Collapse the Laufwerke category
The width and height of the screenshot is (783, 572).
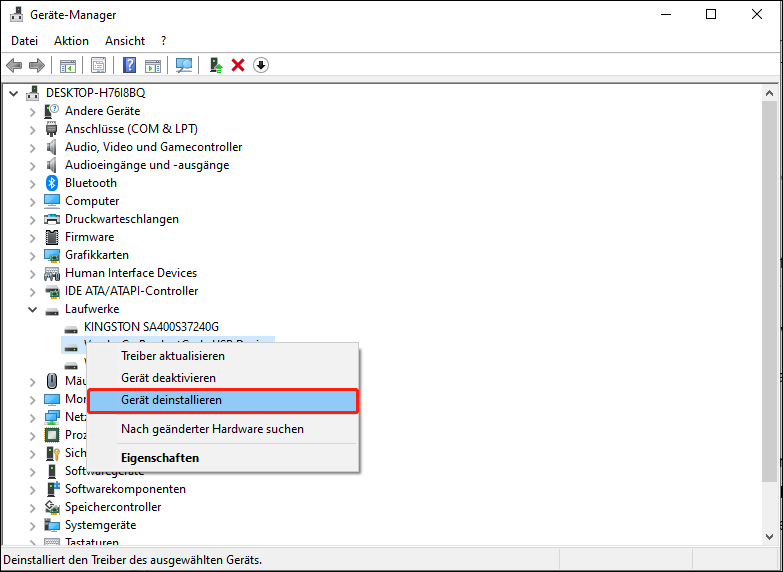[32, 309]
